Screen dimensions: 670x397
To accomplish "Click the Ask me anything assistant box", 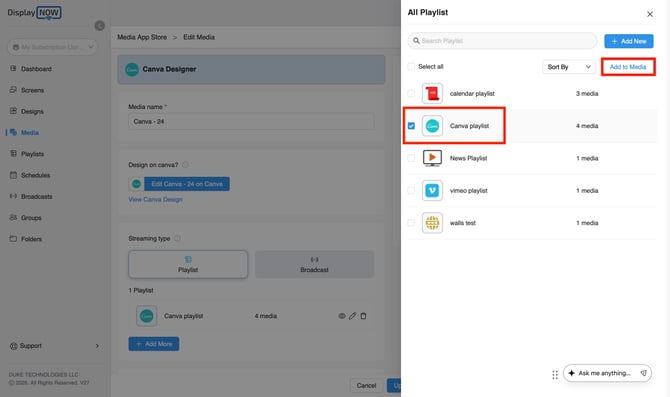I will click(x=607, y=373).
